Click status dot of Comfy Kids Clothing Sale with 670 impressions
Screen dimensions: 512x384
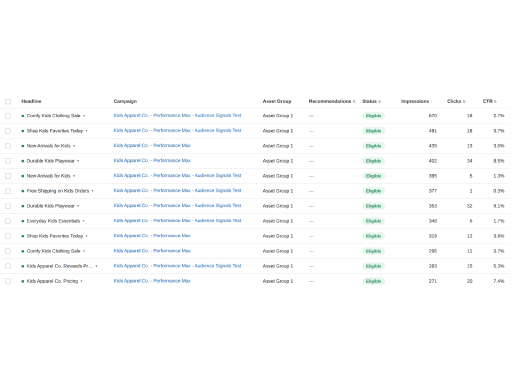tap(23, 116)
